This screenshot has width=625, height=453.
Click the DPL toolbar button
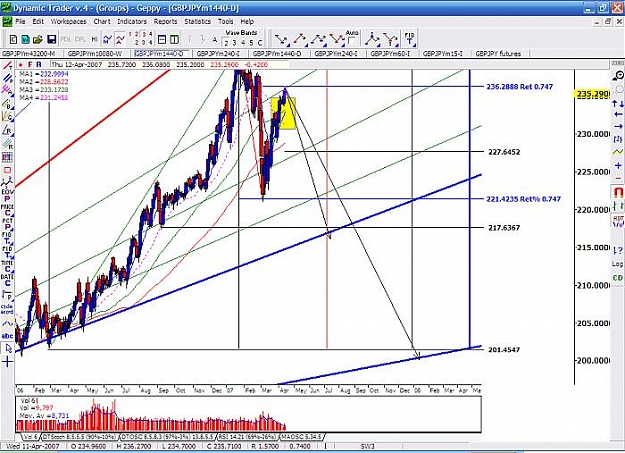click(81, 39)
